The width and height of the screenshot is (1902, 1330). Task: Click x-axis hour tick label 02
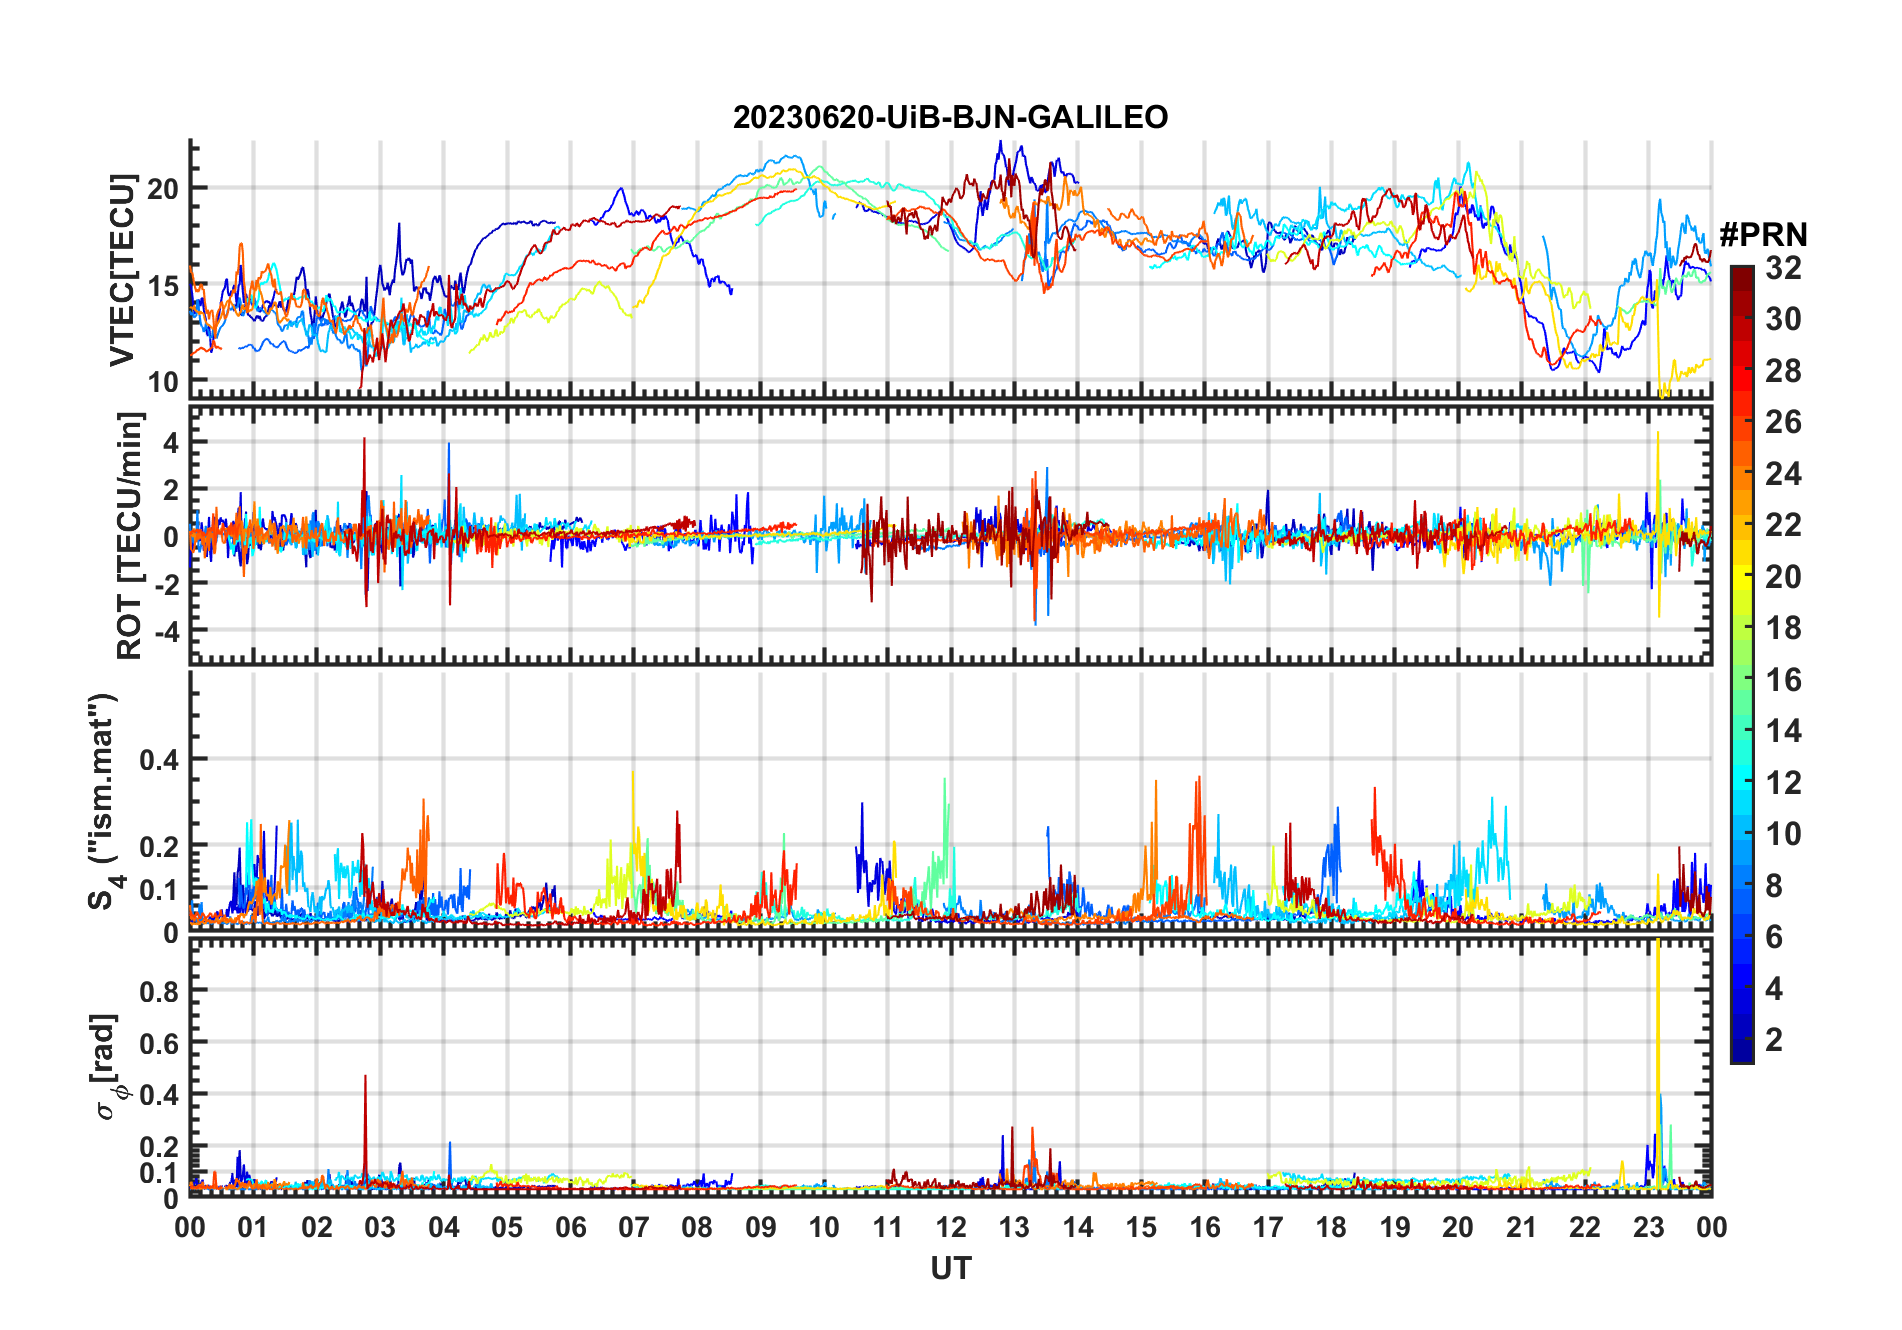317,1228
